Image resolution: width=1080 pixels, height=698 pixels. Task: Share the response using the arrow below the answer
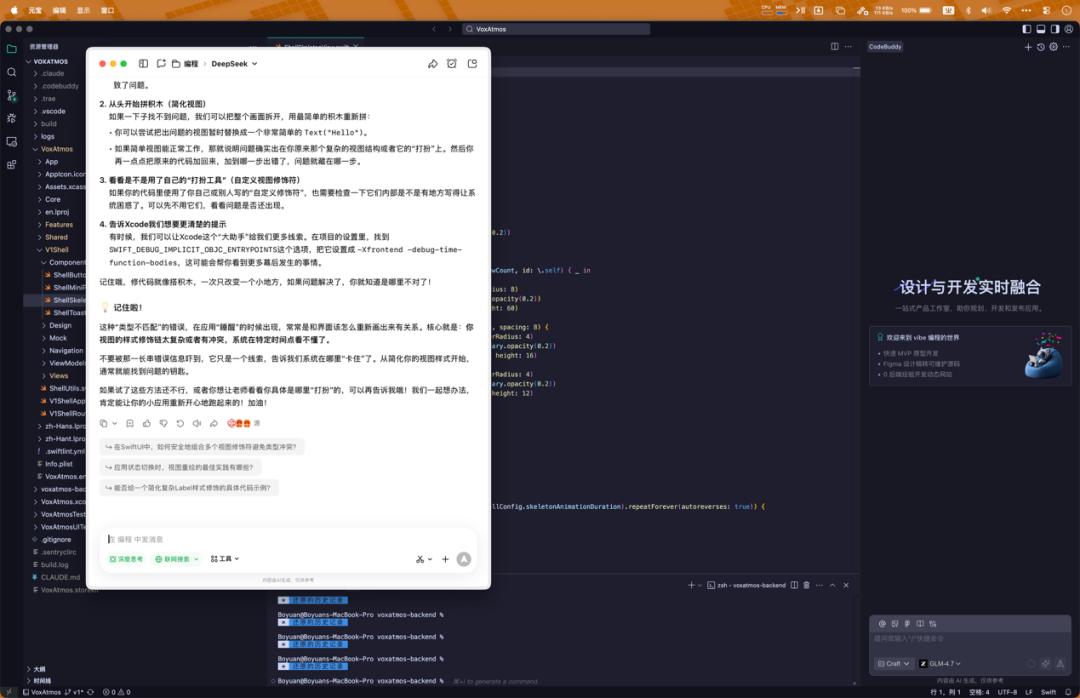pyautogui.click(x=214, y=423)
